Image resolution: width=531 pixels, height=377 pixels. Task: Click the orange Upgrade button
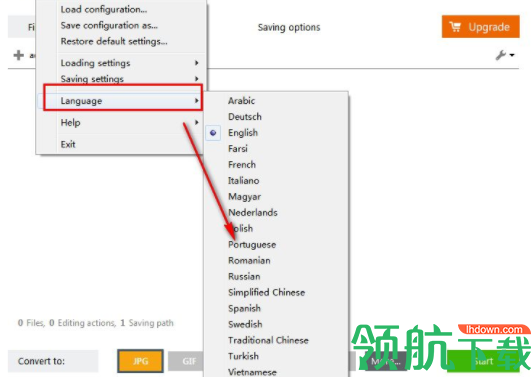click(481, 26)
